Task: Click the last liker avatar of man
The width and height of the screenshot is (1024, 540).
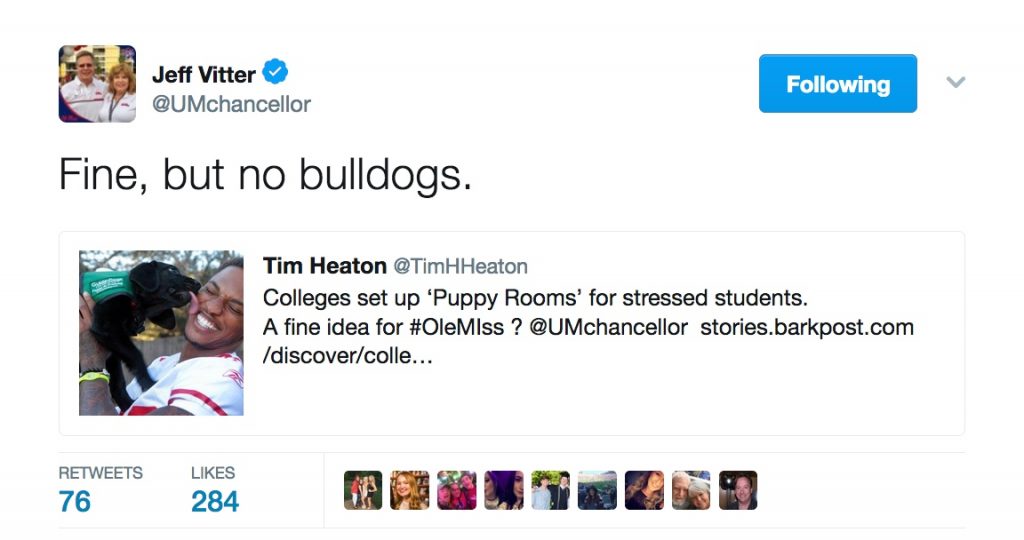Action: point(738,490)
